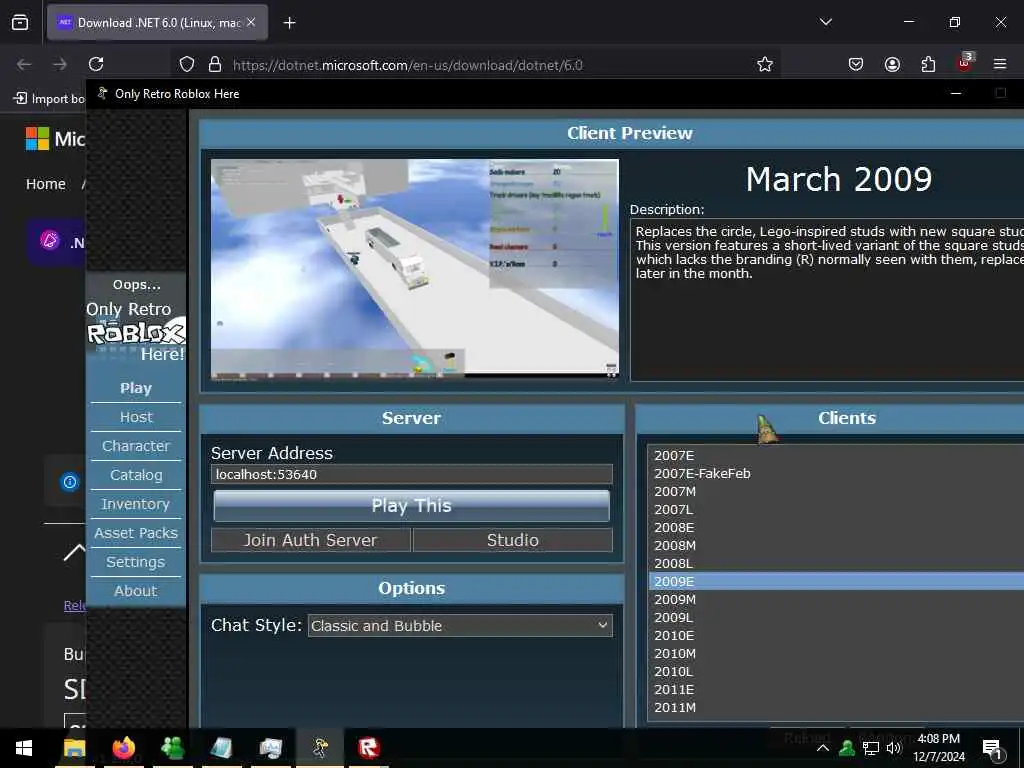
Task: Open Firefox shield tracking protection info
Action: (187, 64)
